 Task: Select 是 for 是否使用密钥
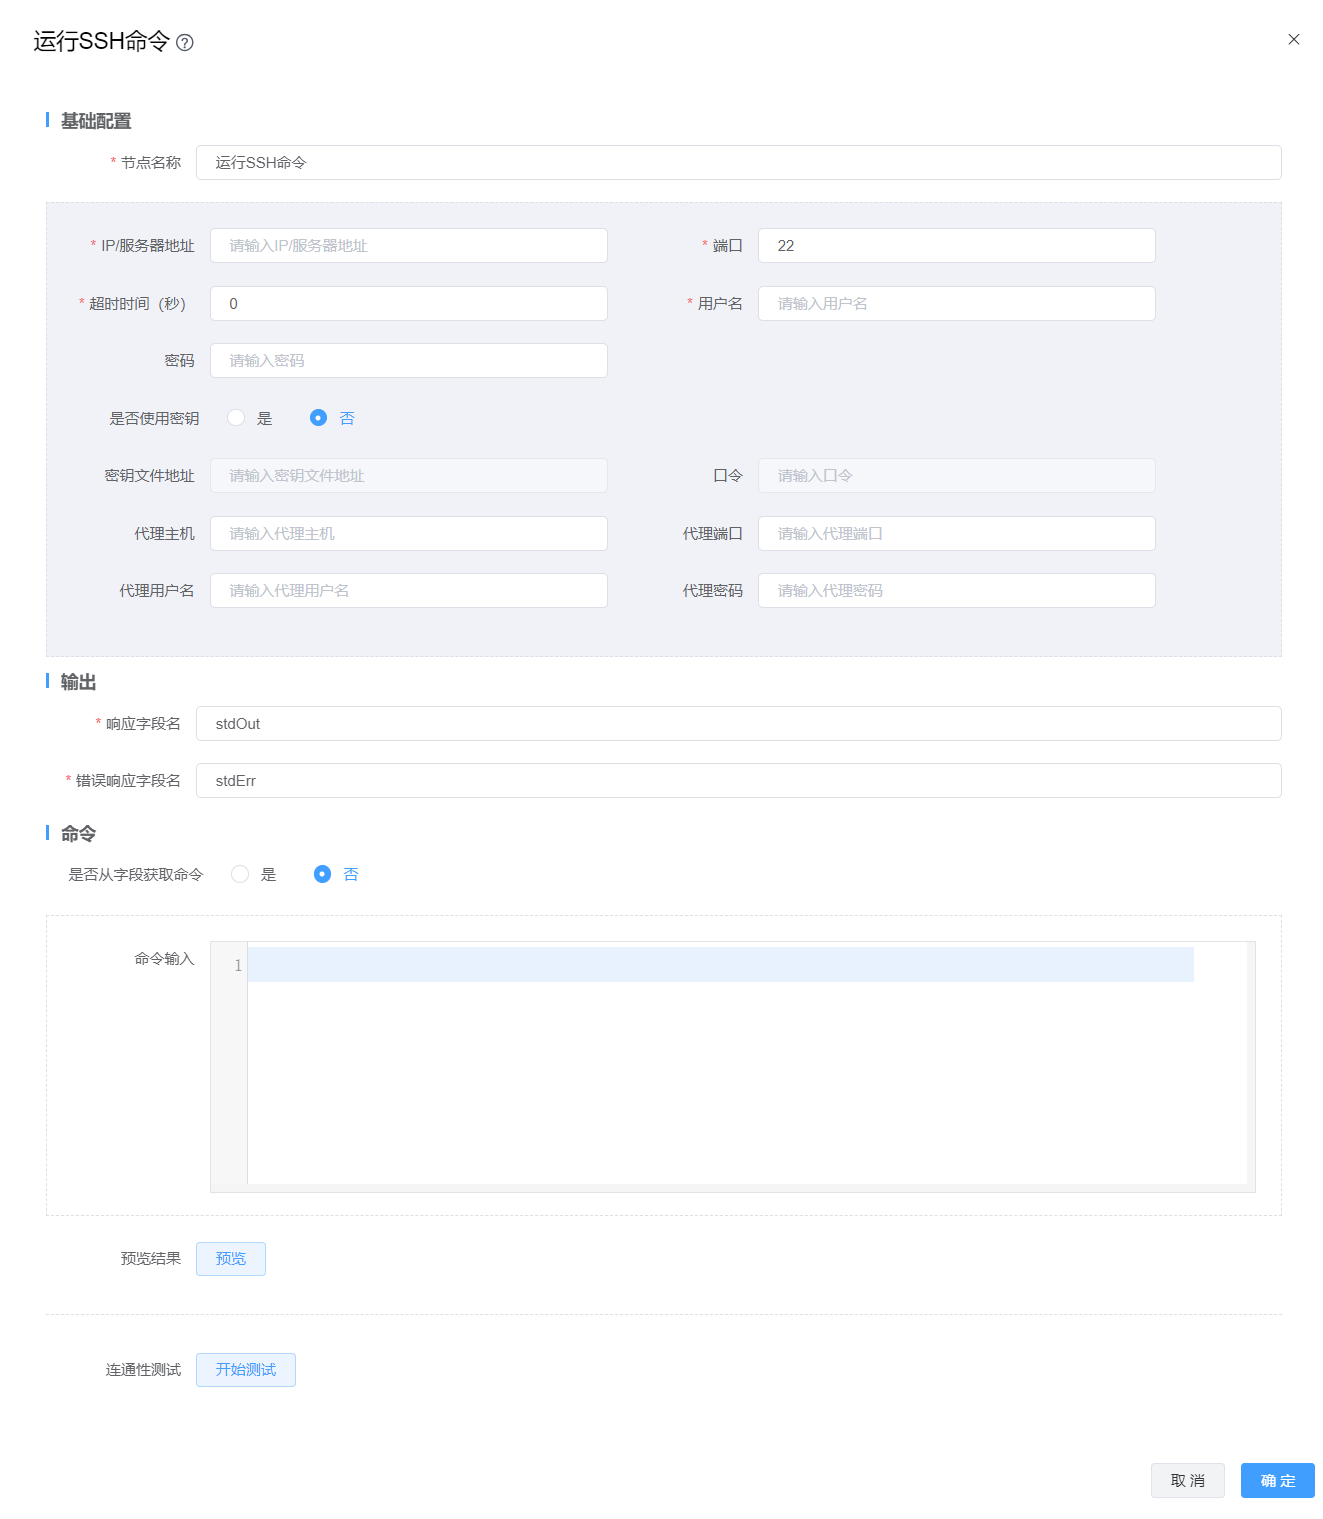pyautogui.click(x=236, y=418)
